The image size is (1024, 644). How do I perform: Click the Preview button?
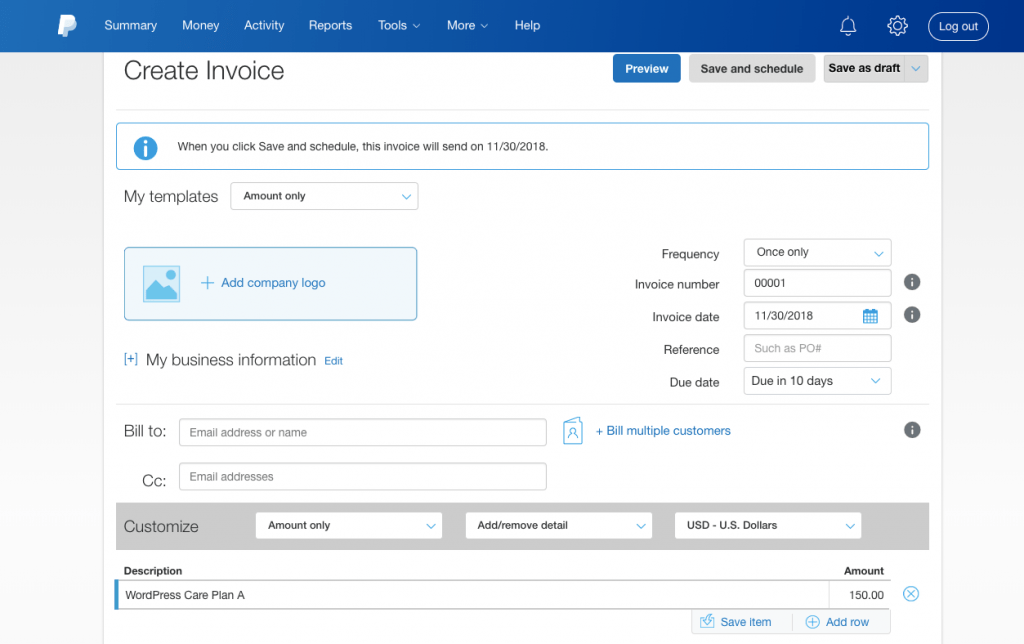(647, 69)
